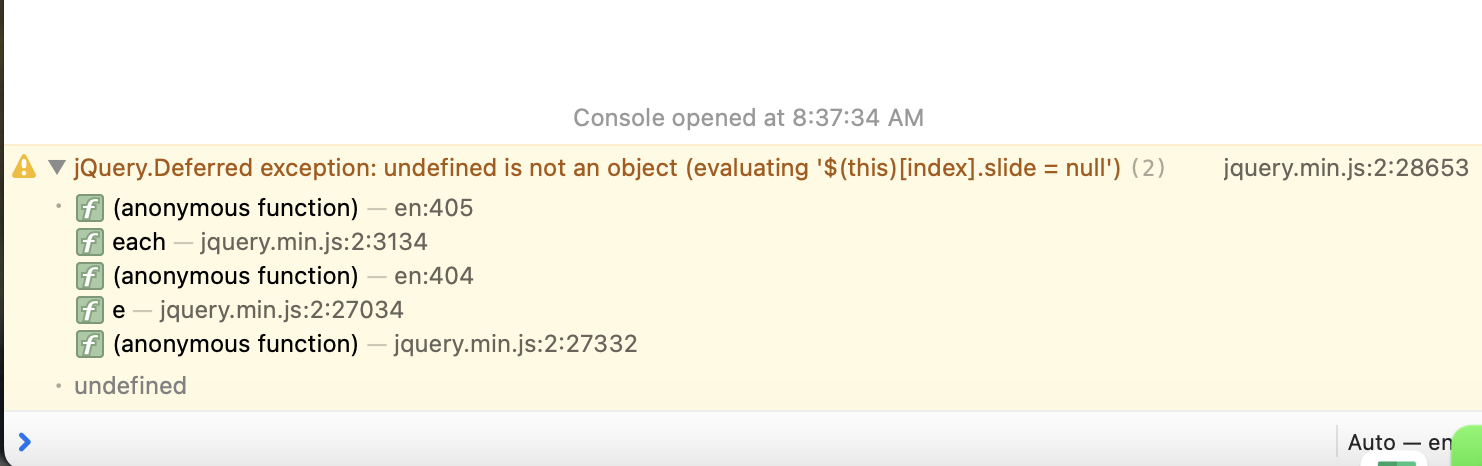Jump to jquery.min.js:2:3134 source location
This screenshot has height=466, width=1482.
point(313,242)
